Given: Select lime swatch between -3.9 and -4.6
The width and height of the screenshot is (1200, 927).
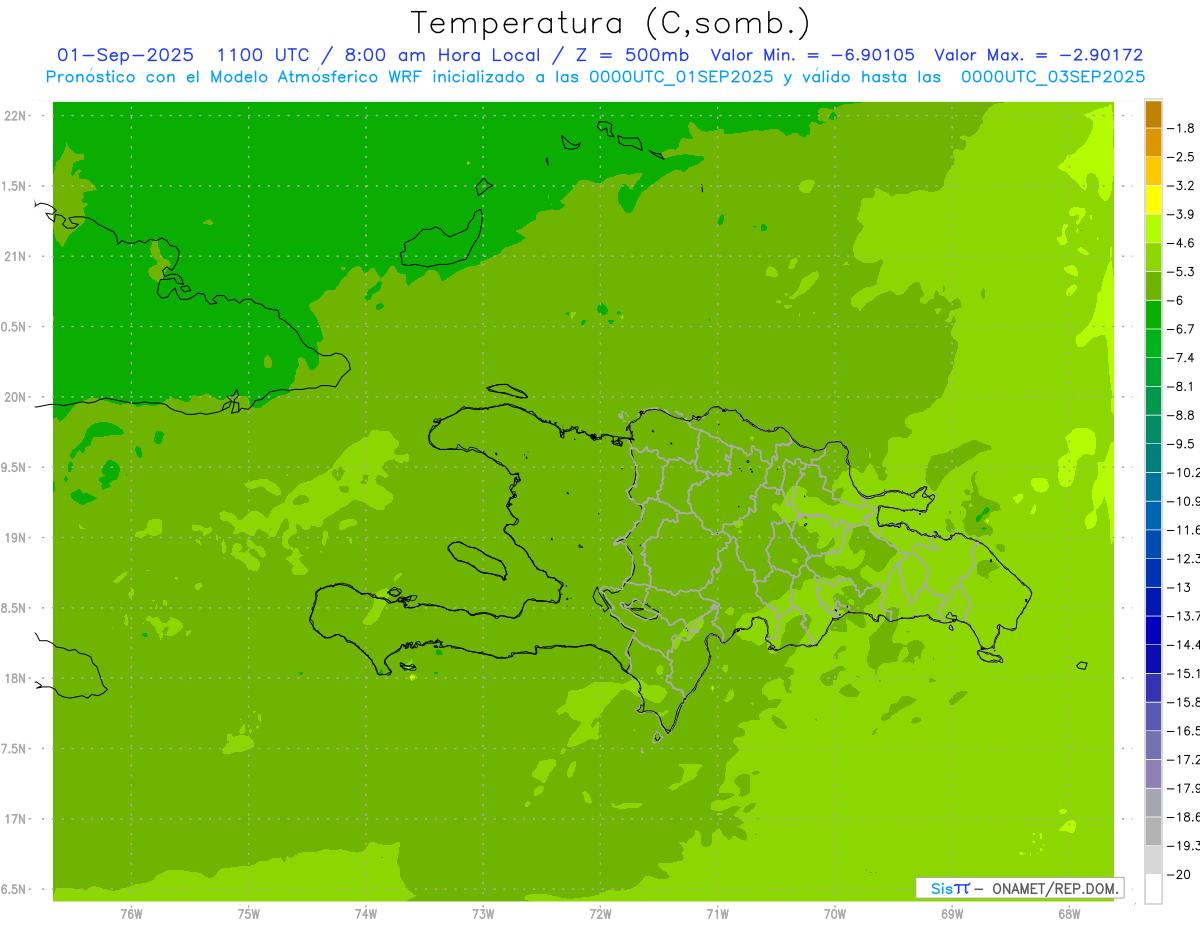Looking at the screenshot, I should [1153, 229].
